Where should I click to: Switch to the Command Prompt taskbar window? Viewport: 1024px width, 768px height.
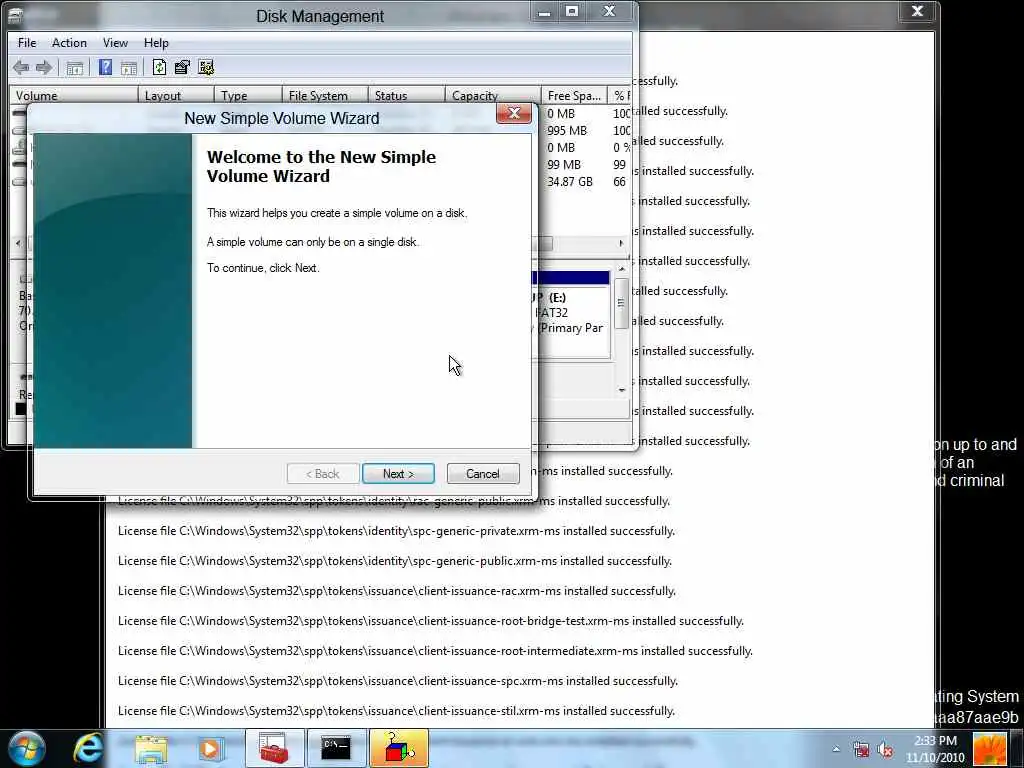[x=336, y=748]
